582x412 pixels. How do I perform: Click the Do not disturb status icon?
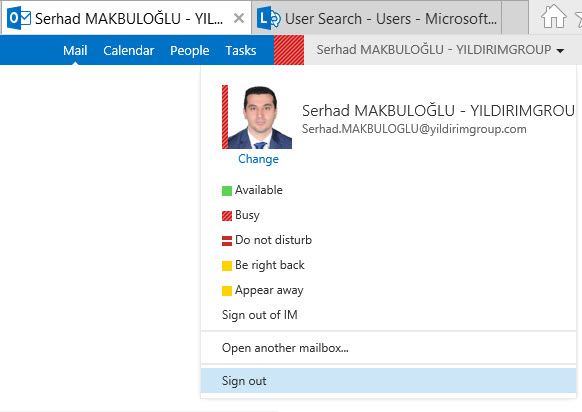pyautogui.click(x=227, y=241)
